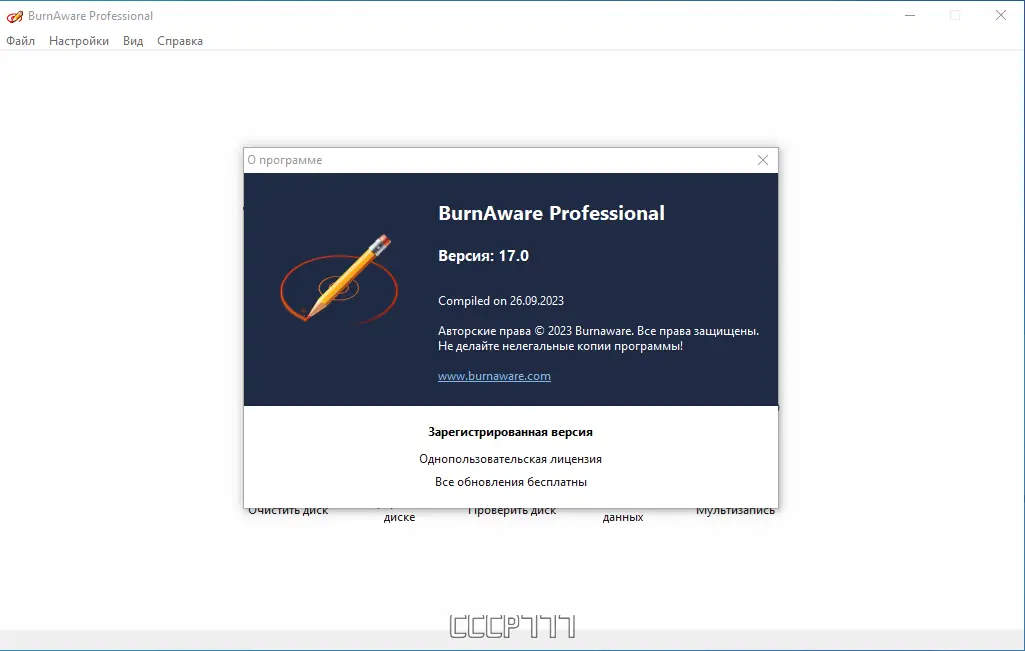This screenshot has width=1025, height=651.
Task: Click the О программе dialog title
Action: [x=284, y=160]
